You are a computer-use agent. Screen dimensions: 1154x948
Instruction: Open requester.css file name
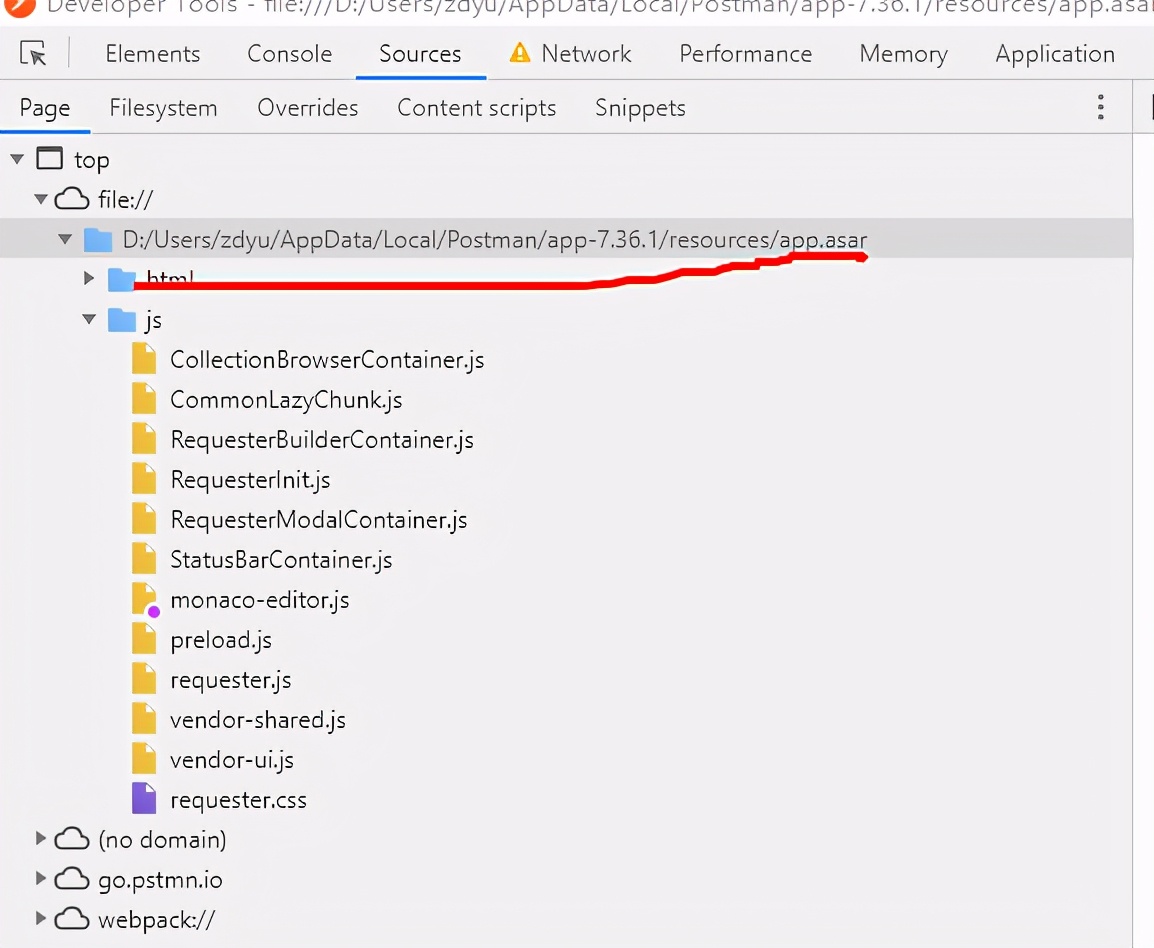pos(238,800)
